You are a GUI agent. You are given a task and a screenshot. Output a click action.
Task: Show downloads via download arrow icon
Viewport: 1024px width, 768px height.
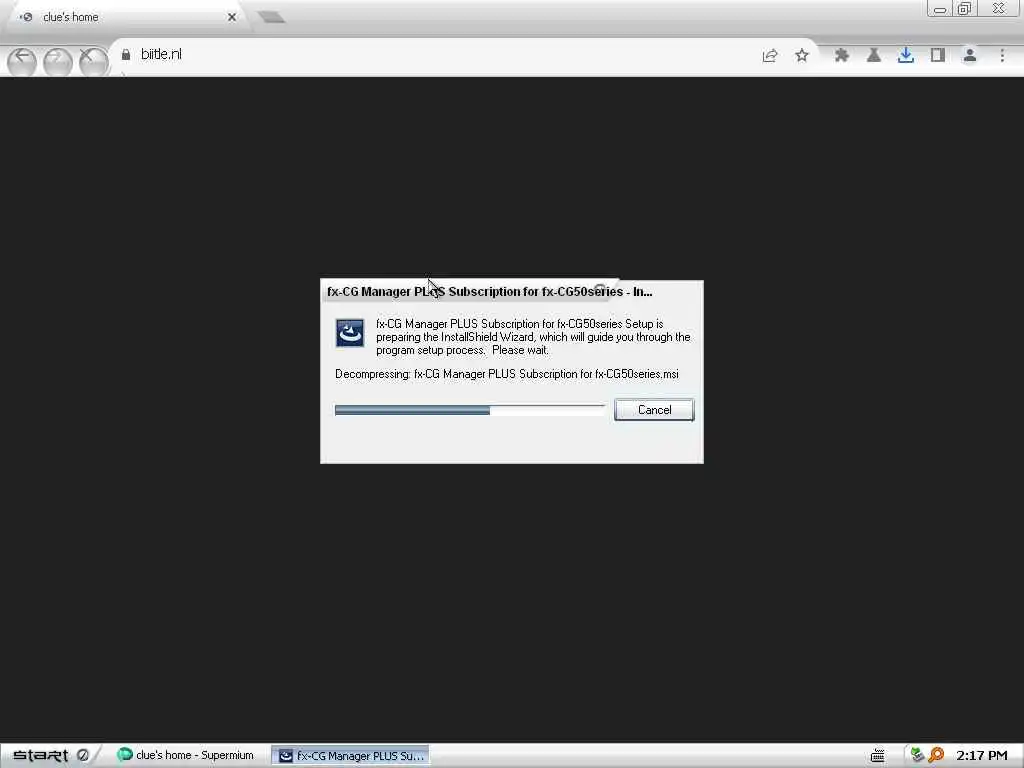pos(905,56)
